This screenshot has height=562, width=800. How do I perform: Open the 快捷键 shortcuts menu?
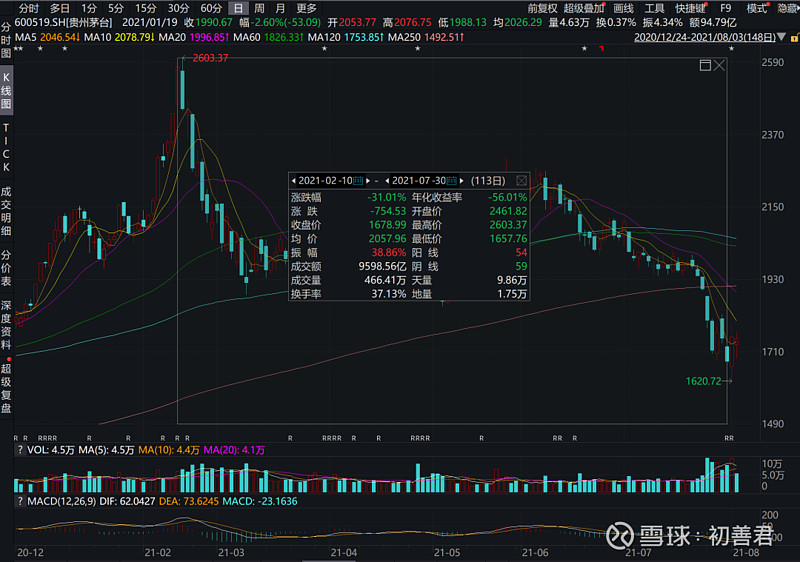(690, 8)
